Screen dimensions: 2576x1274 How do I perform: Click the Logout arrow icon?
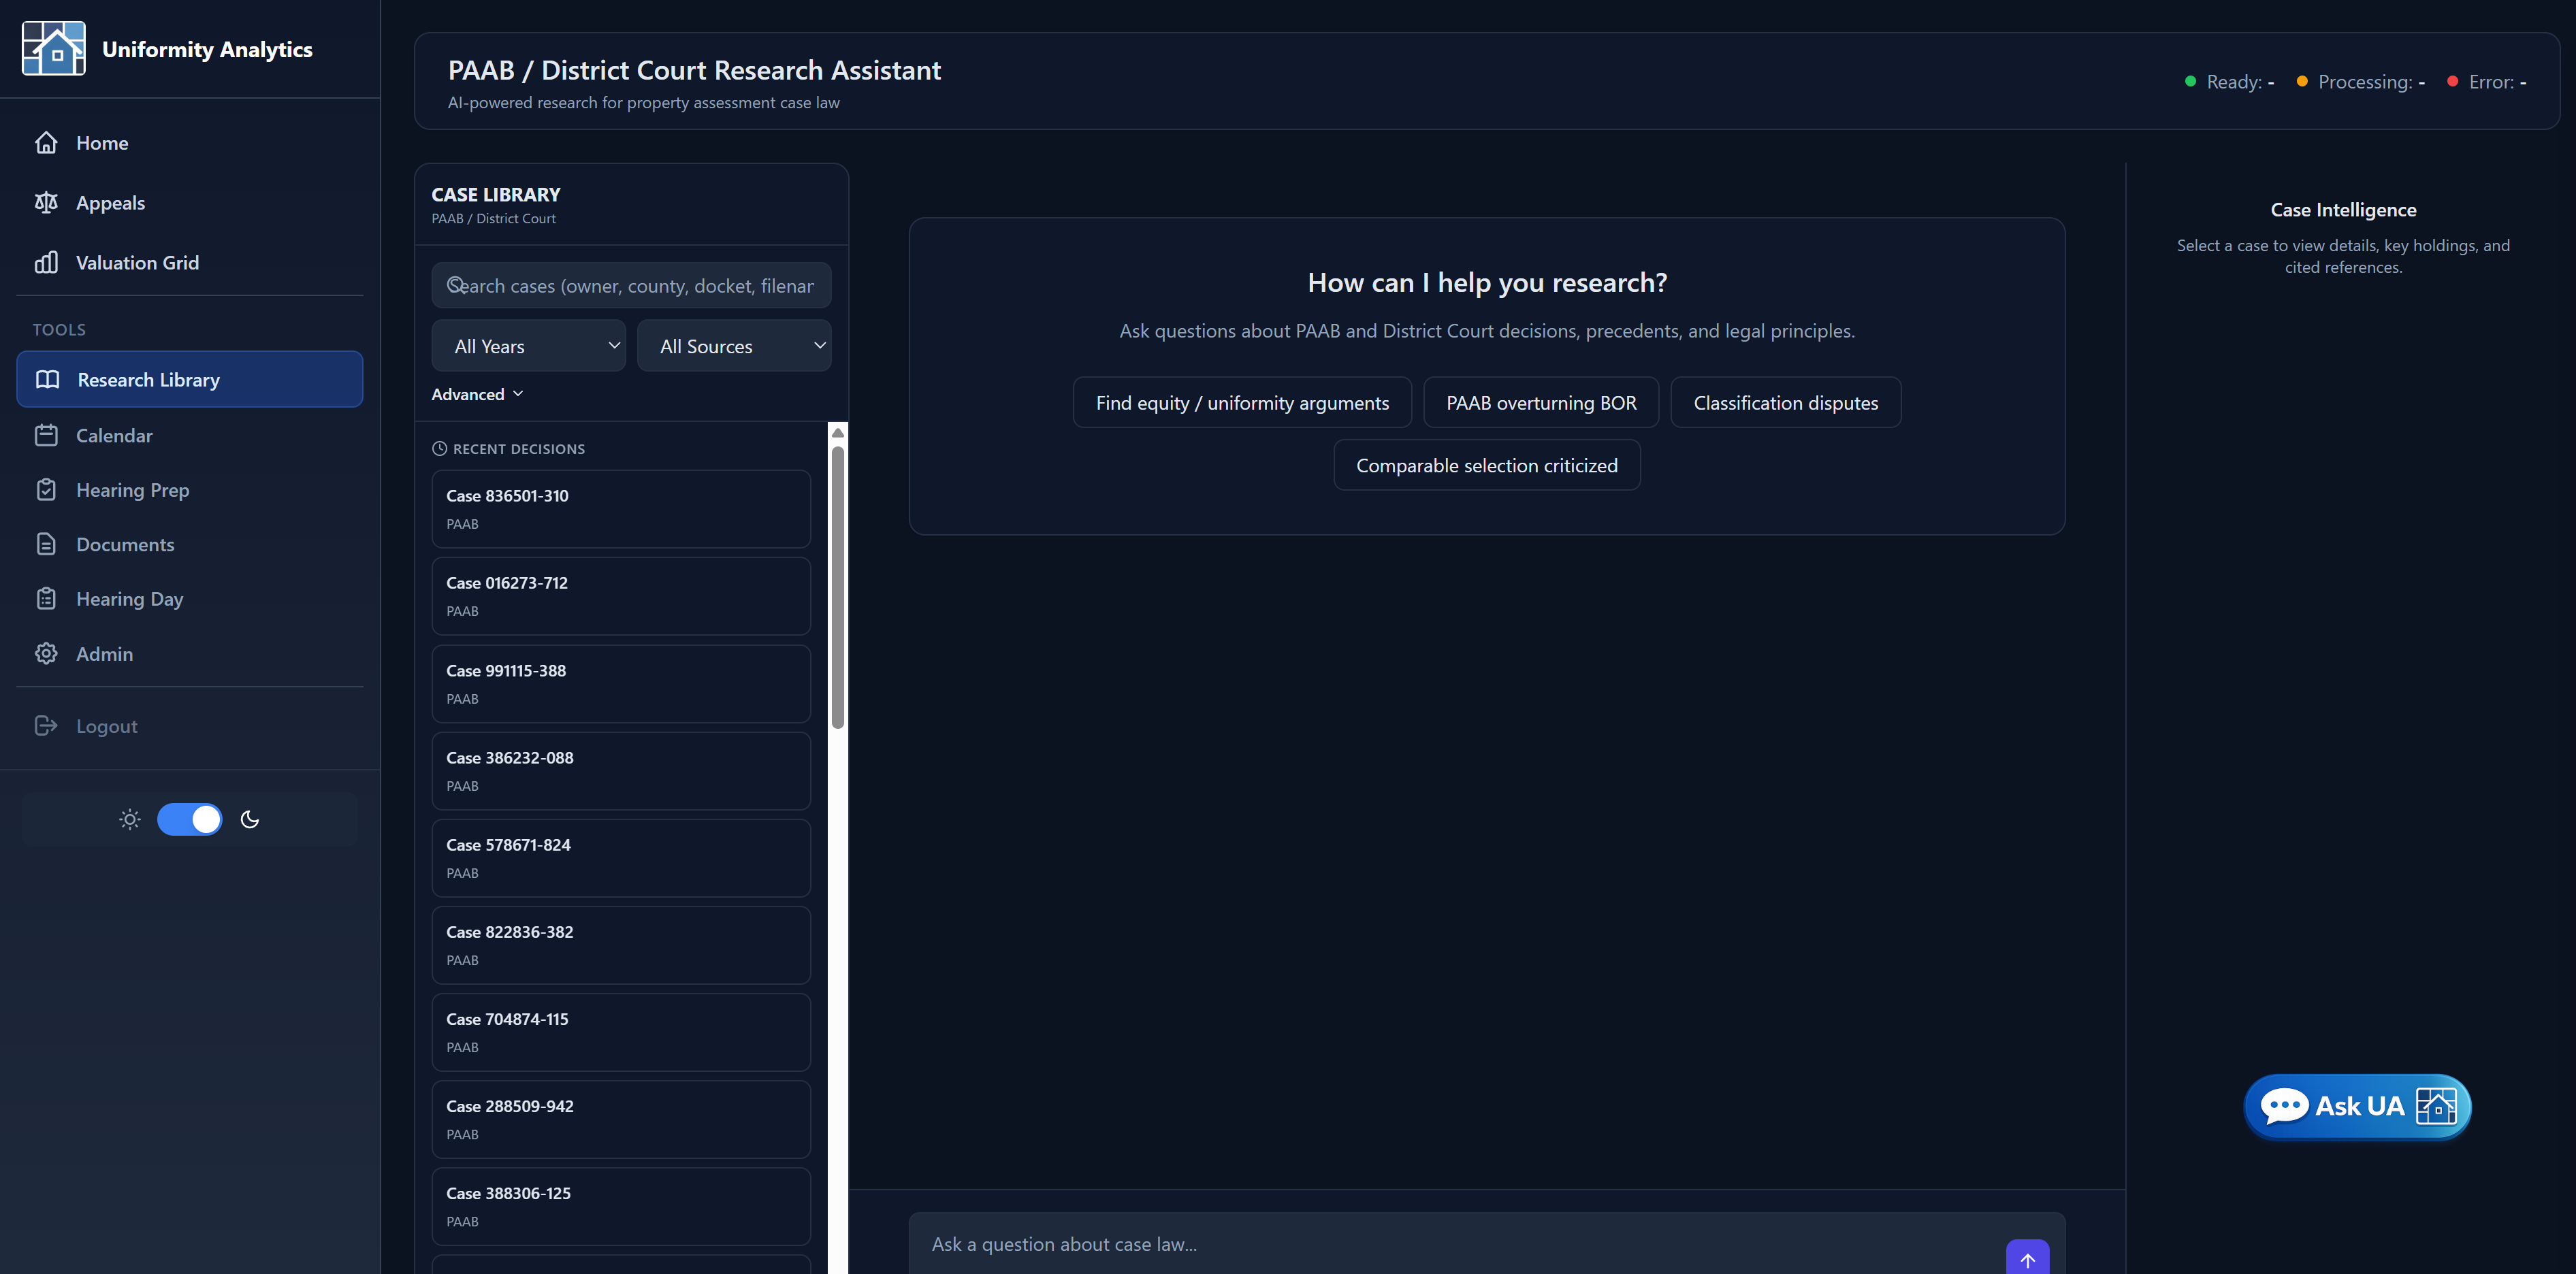46,726
